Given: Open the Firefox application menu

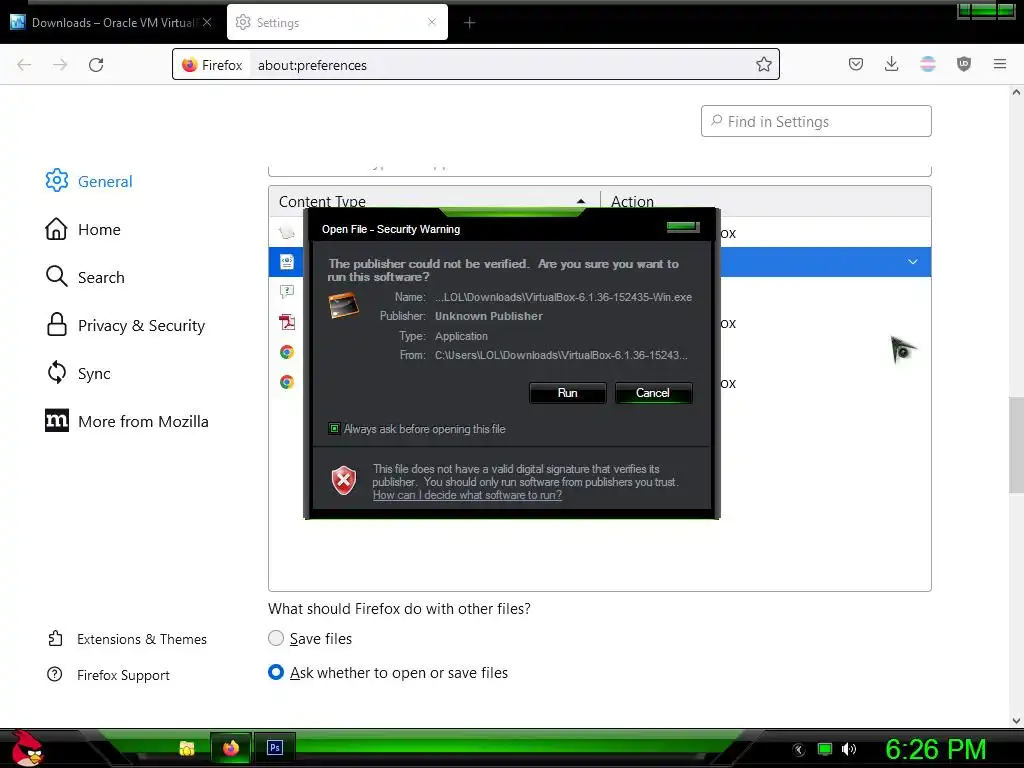Looking at the screenshot, I should (999, 64).
